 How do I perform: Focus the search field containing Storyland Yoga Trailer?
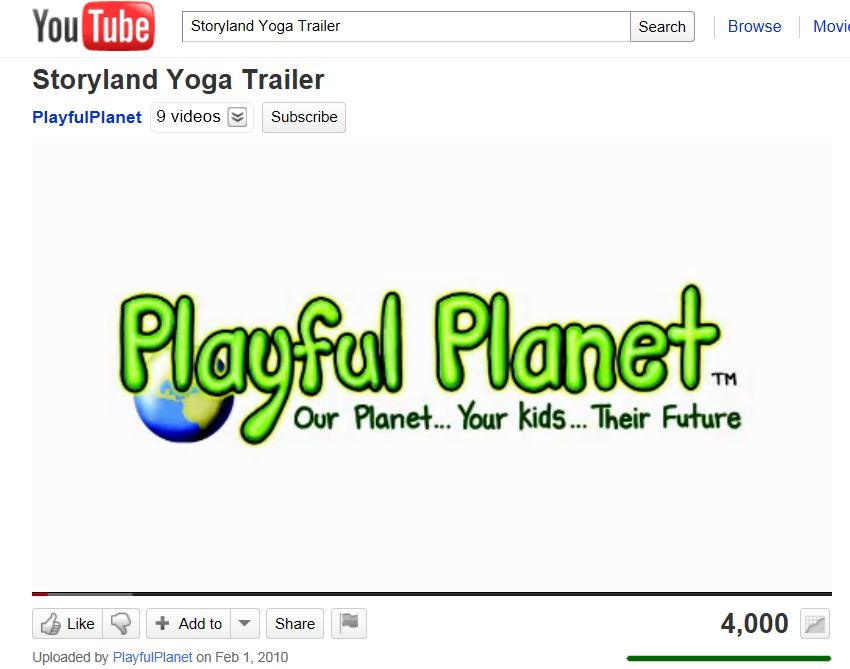[x=406, y=27]
